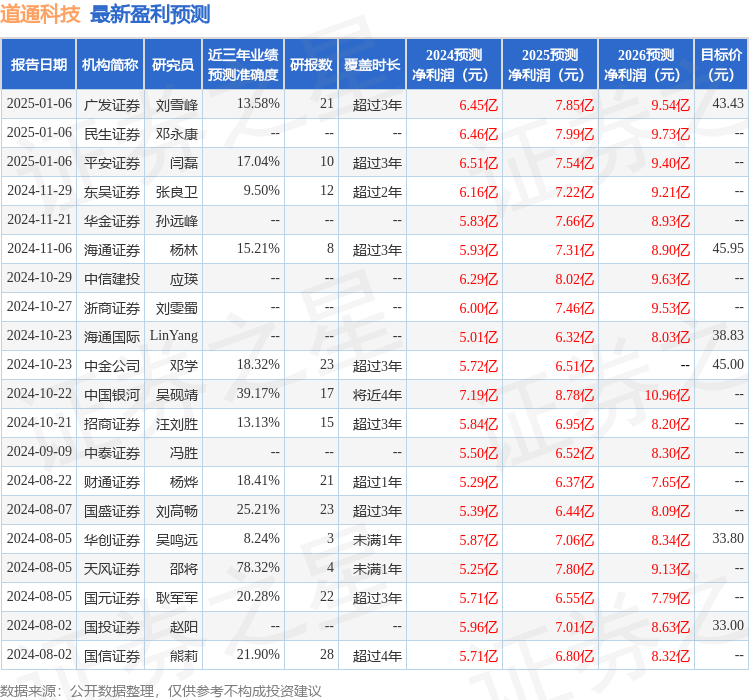Click target price 33.00
749x700 pixels.
[728, 626]
